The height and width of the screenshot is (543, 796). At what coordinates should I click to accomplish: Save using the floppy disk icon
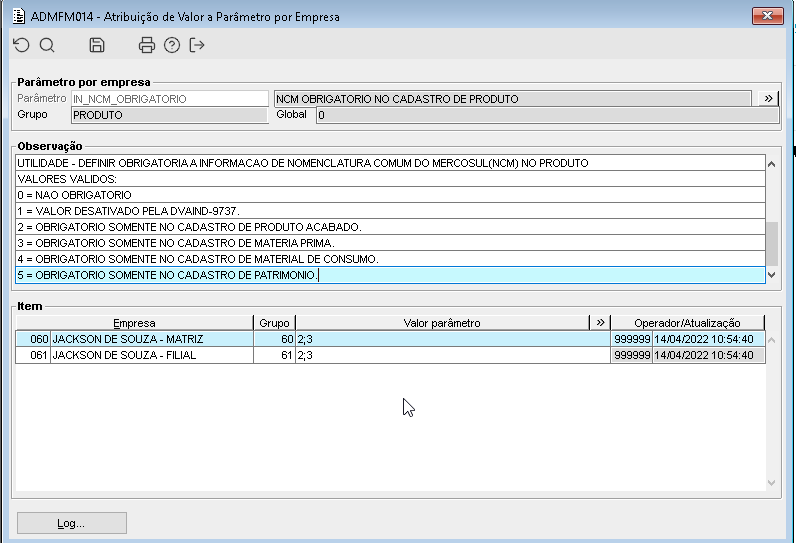[96, 45]
